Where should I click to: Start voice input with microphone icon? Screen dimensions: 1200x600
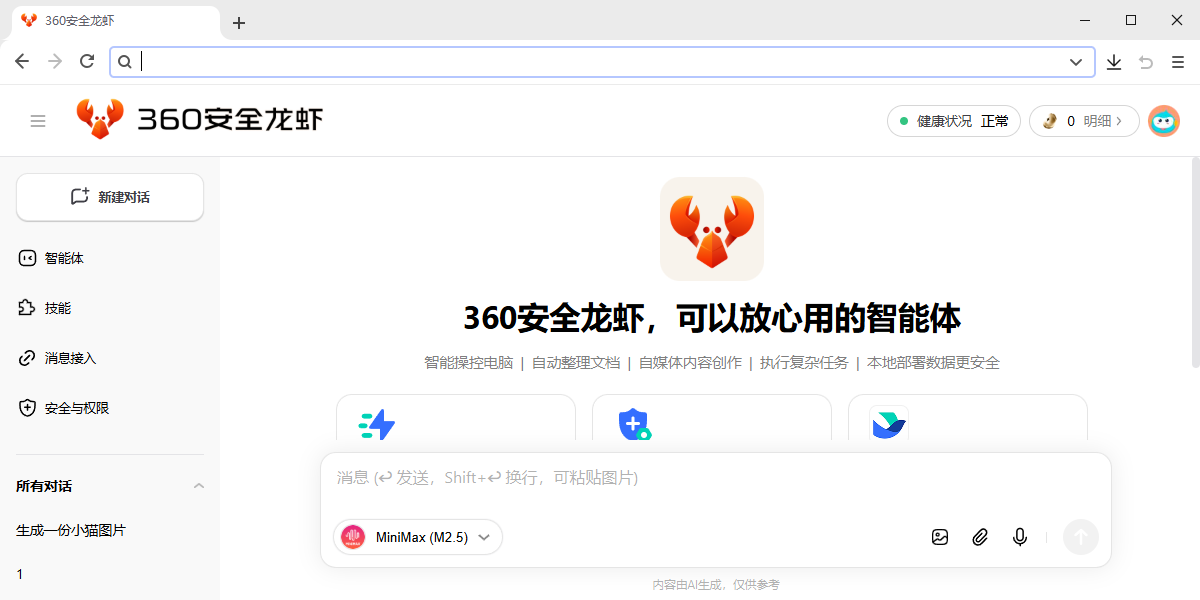[1020, 537]
